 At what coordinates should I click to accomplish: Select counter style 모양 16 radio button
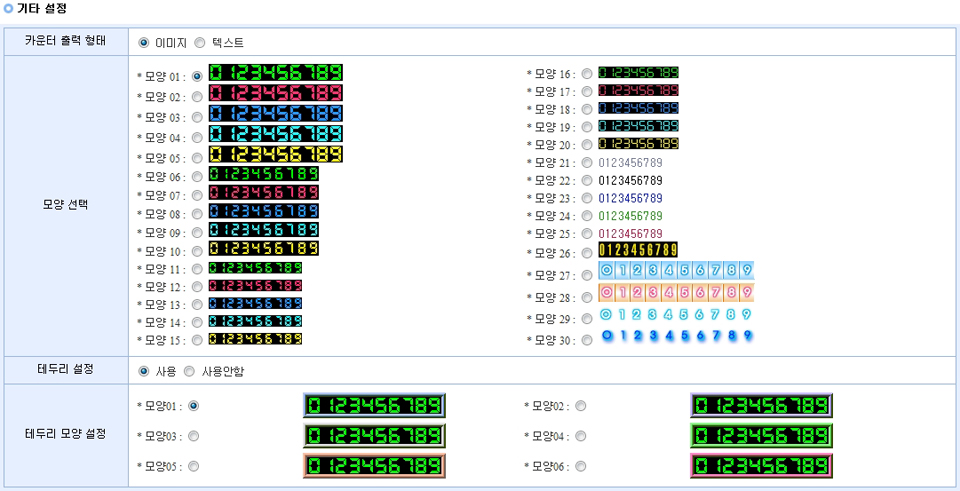pos(587,74)
